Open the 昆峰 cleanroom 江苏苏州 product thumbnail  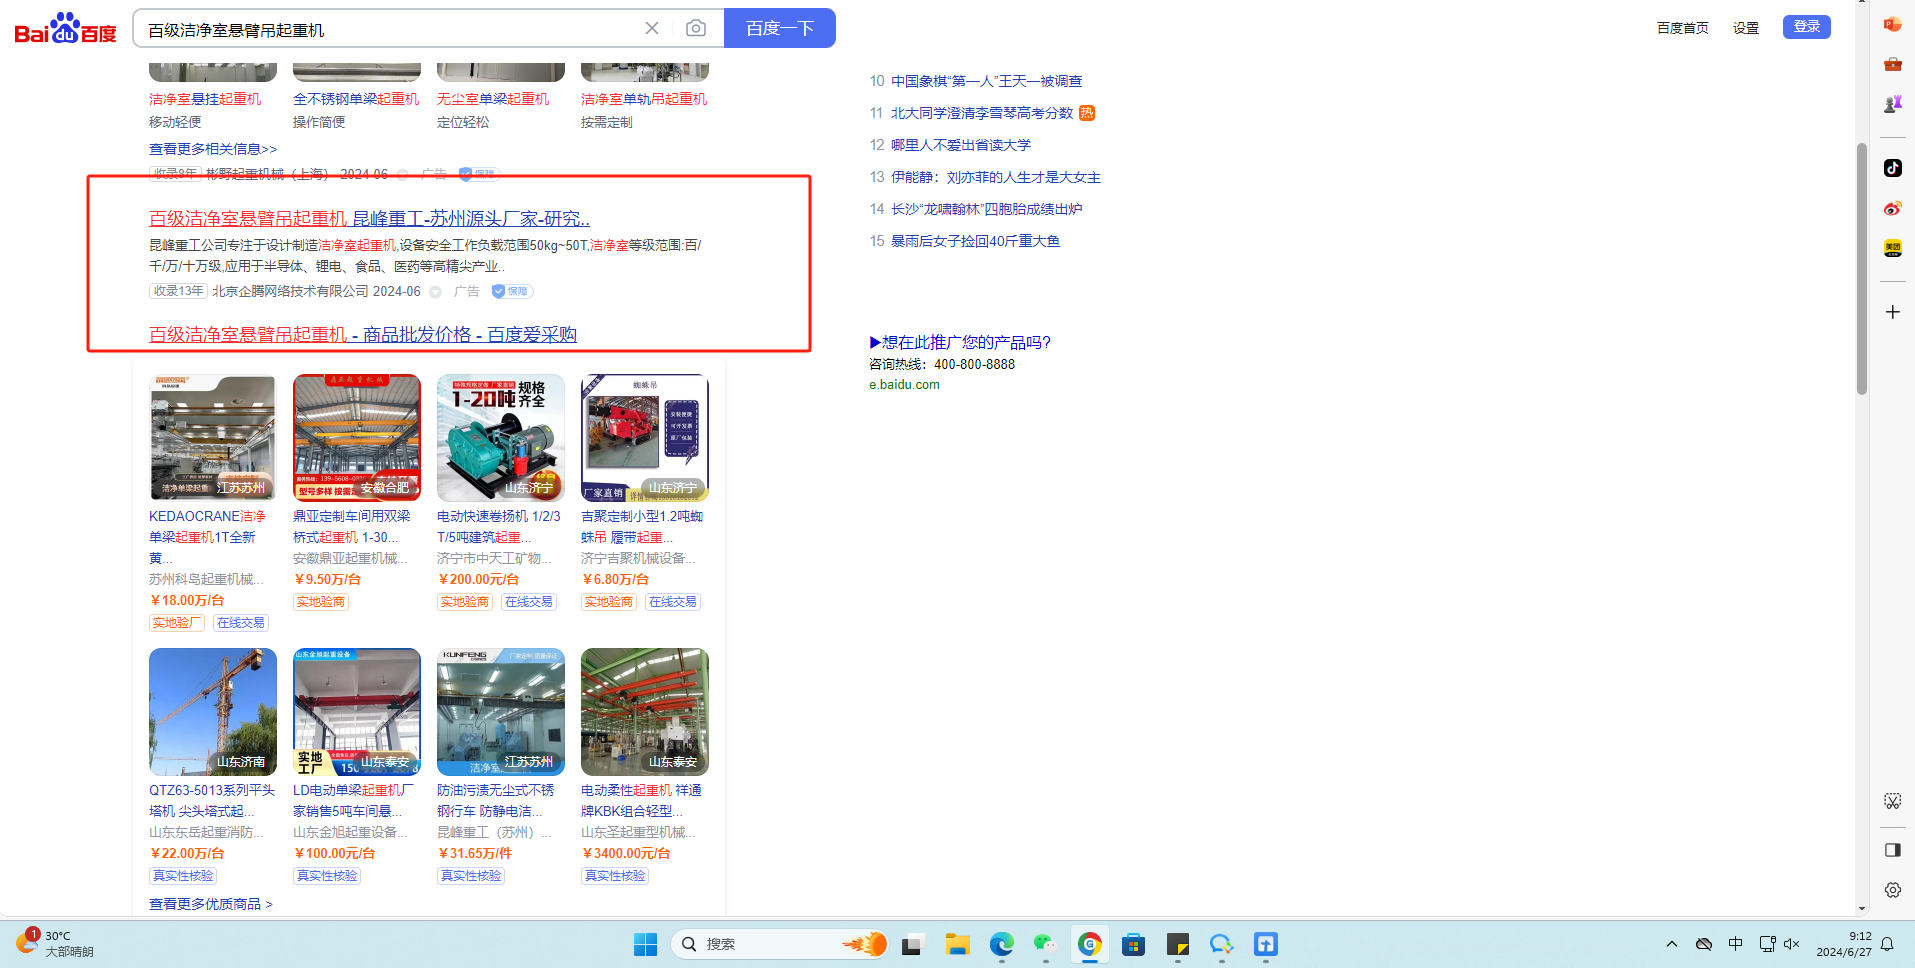point(501,712)
